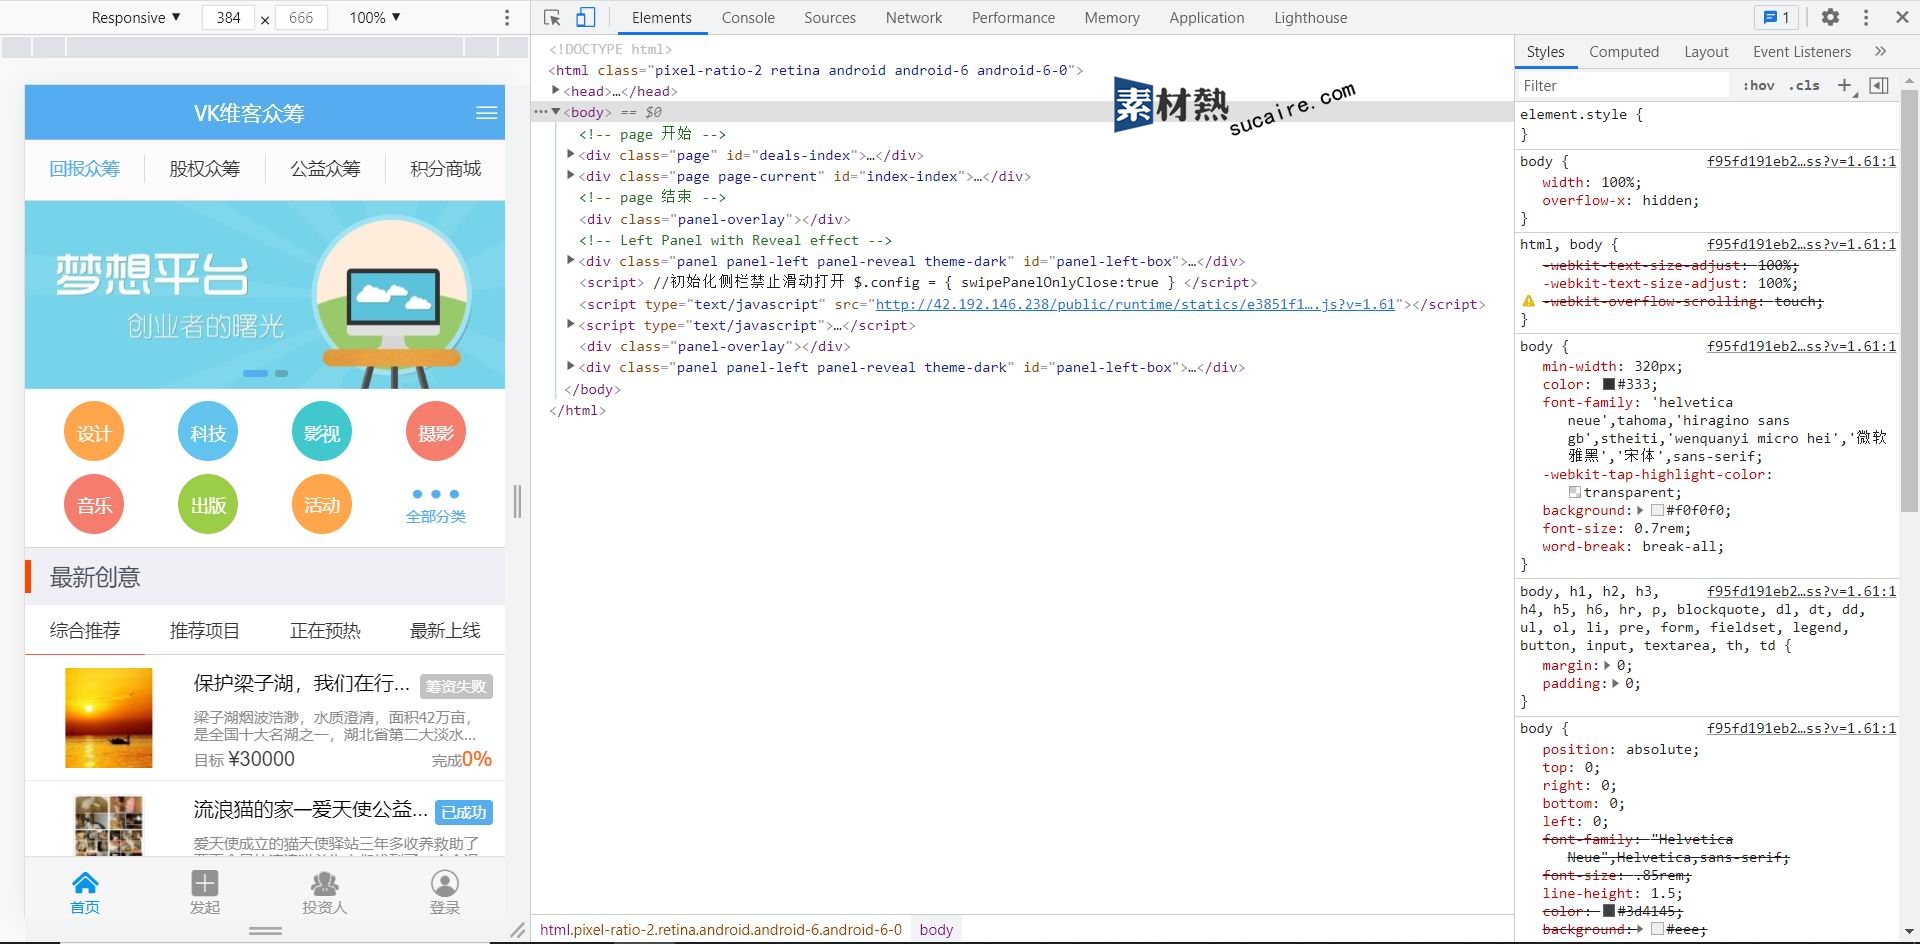Open DevTools settings gear

(x=1830, y=17)
